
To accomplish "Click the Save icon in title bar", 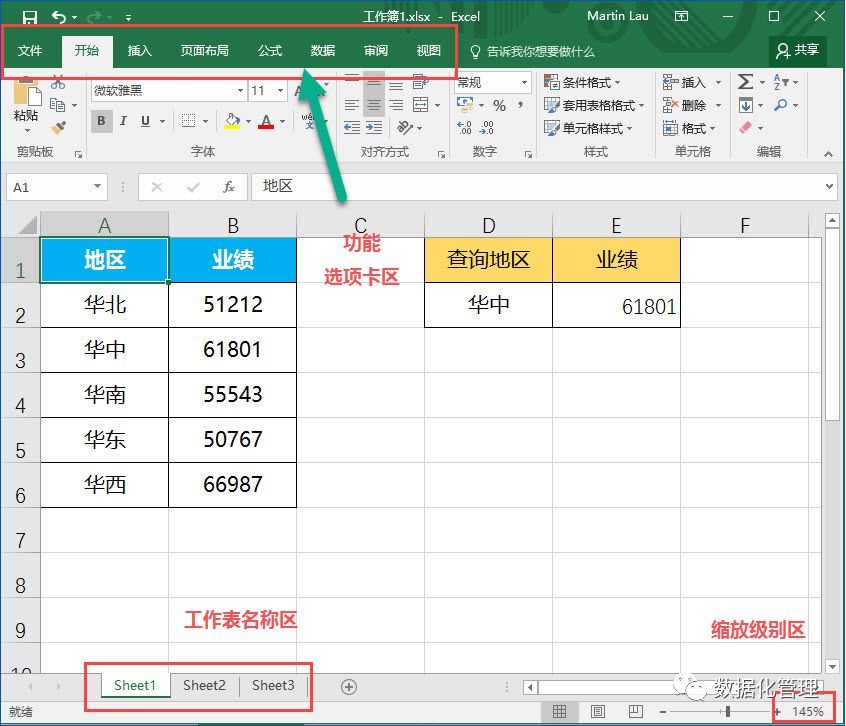I will coord(29,17).
